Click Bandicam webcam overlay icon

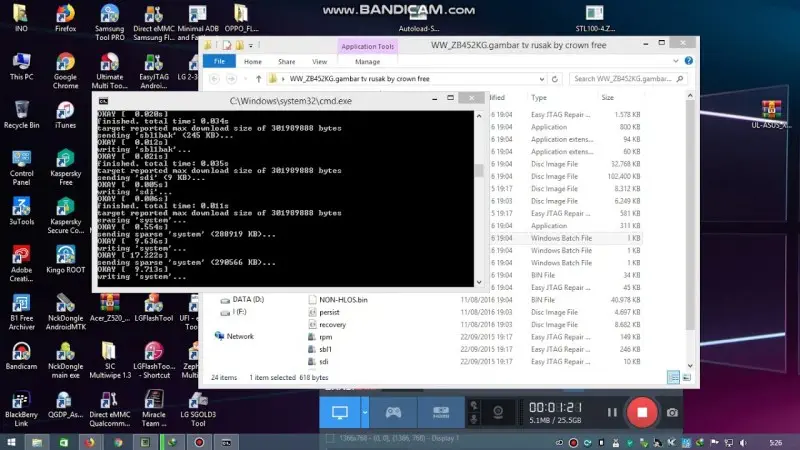pyautogui.click(x=498, y=412)
